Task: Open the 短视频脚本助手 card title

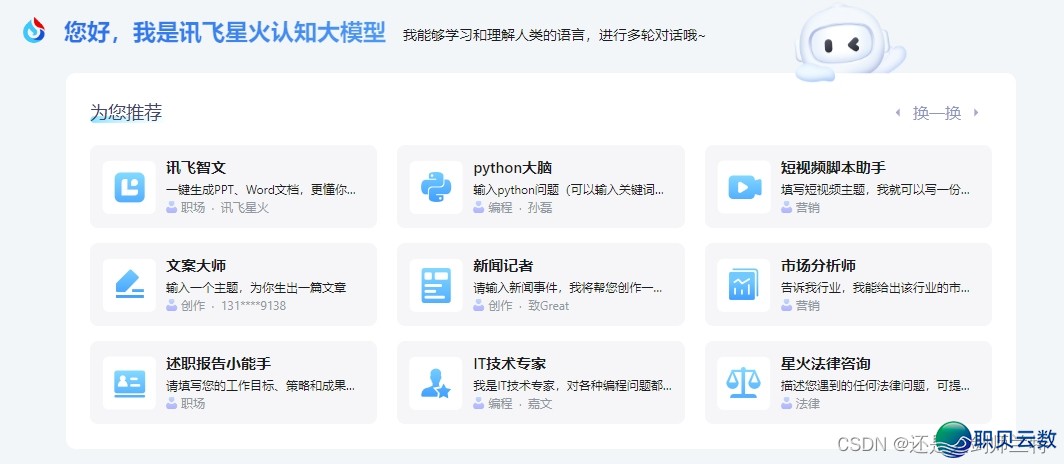Action: click(833, 168)
